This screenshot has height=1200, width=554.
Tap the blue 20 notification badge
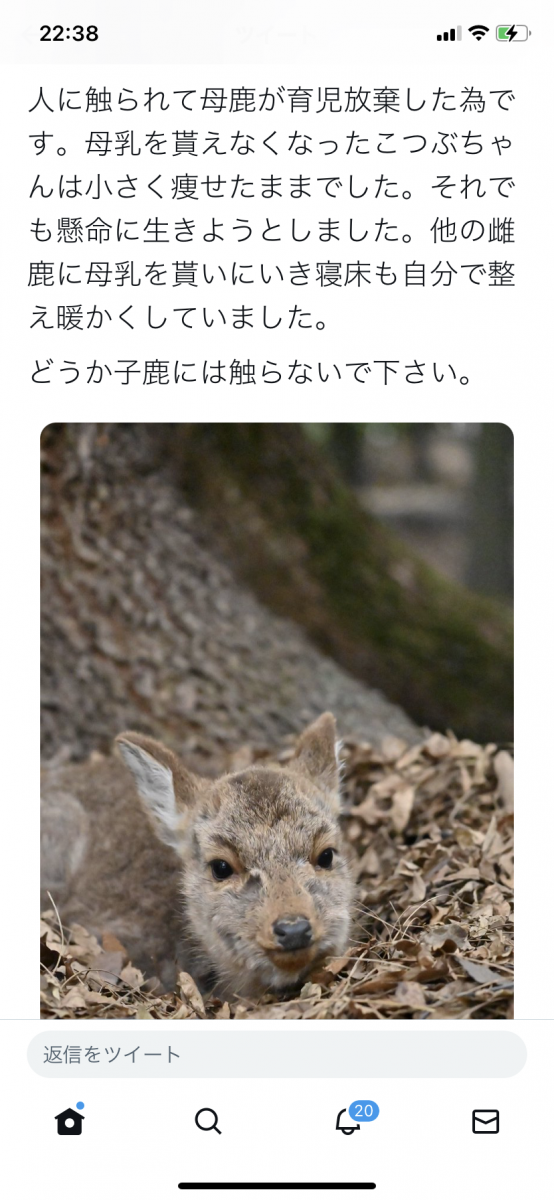[364, 1110]
